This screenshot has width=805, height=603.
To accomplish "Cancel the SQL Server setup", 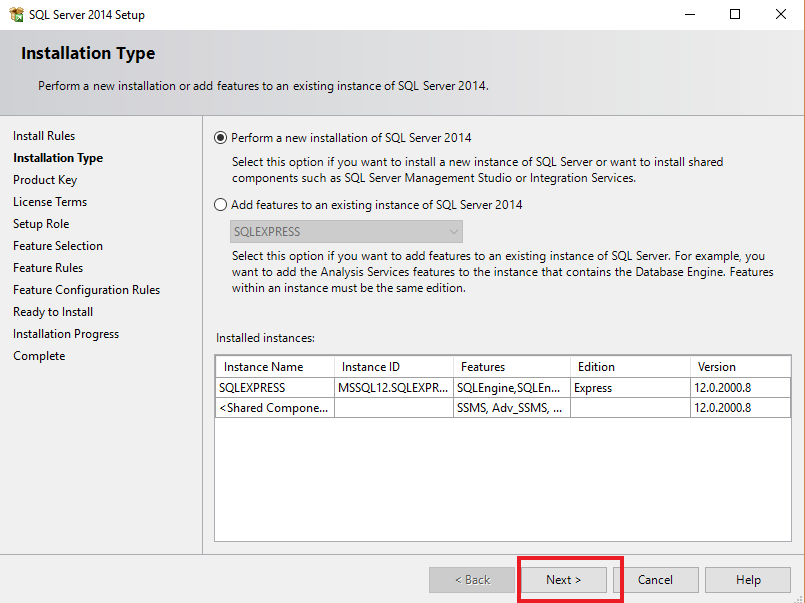I will click(x=656, y=580).
